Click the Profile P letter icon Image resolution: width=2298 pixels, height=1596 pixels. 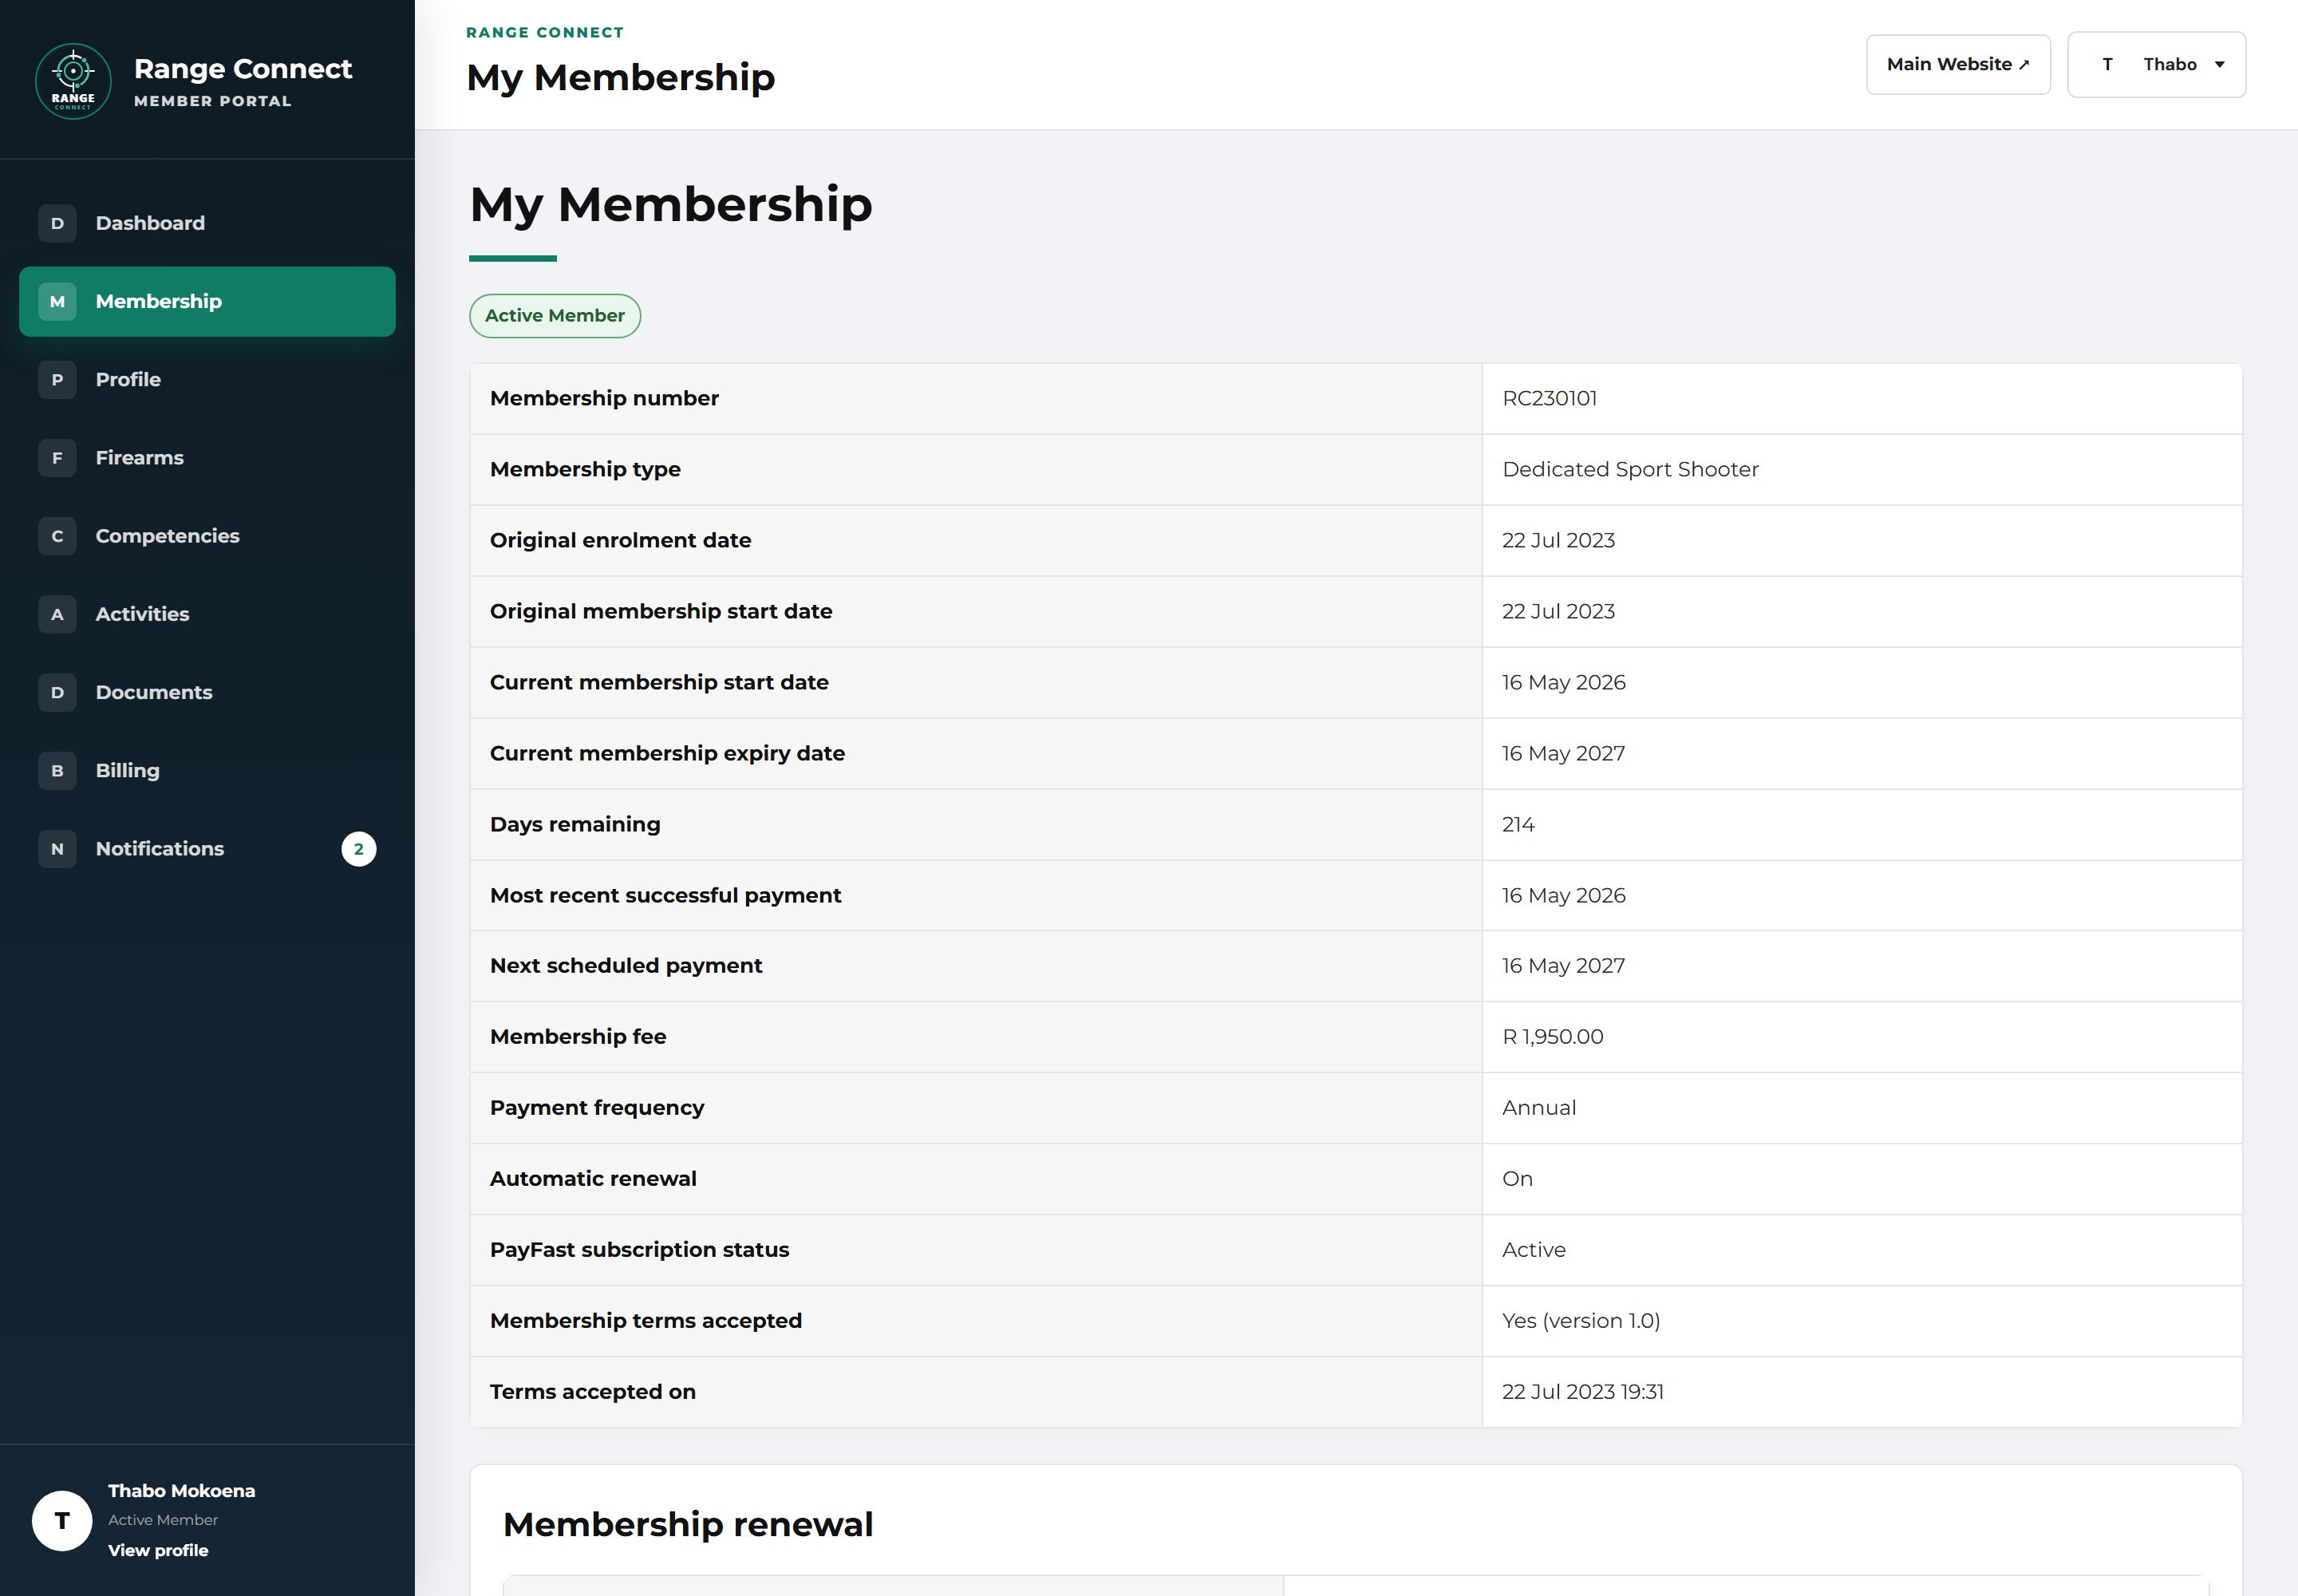coord(57,379)
